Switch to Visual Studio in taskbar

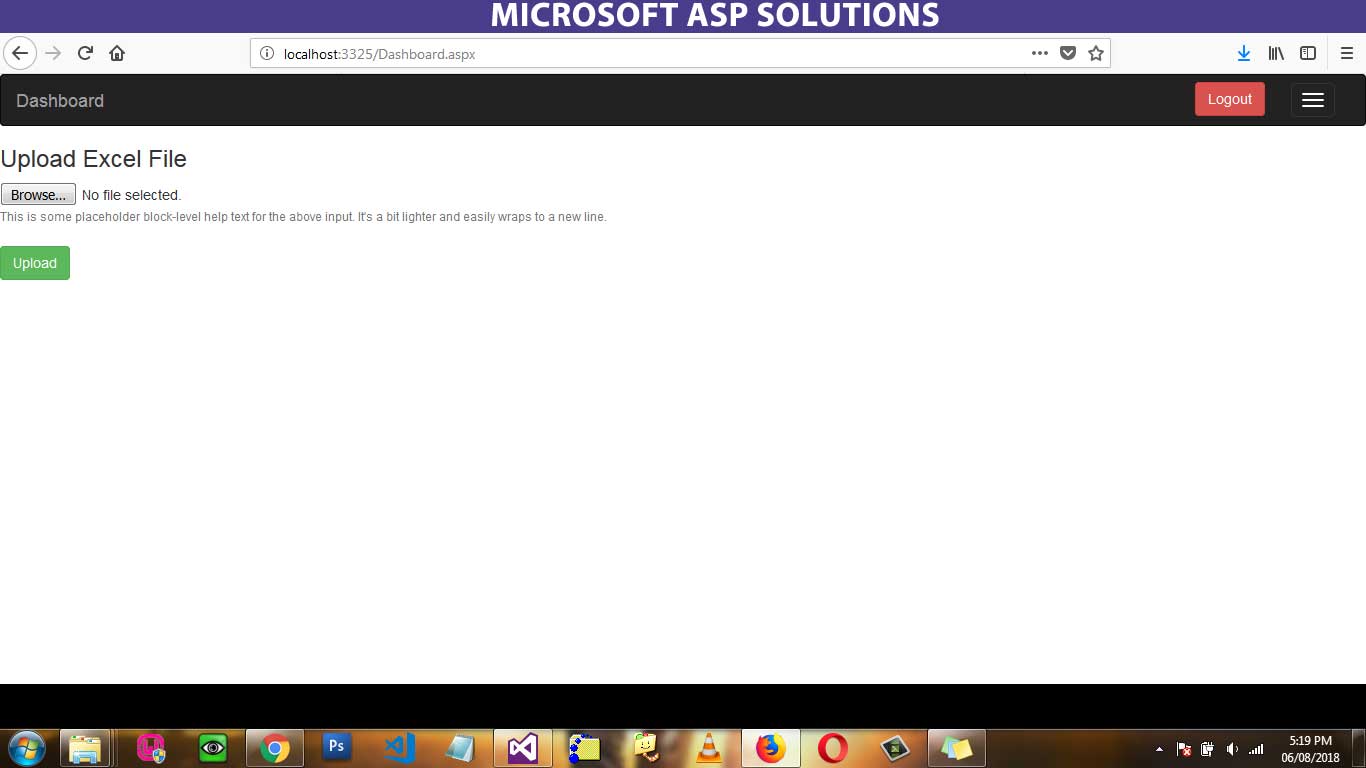(523, 748)
